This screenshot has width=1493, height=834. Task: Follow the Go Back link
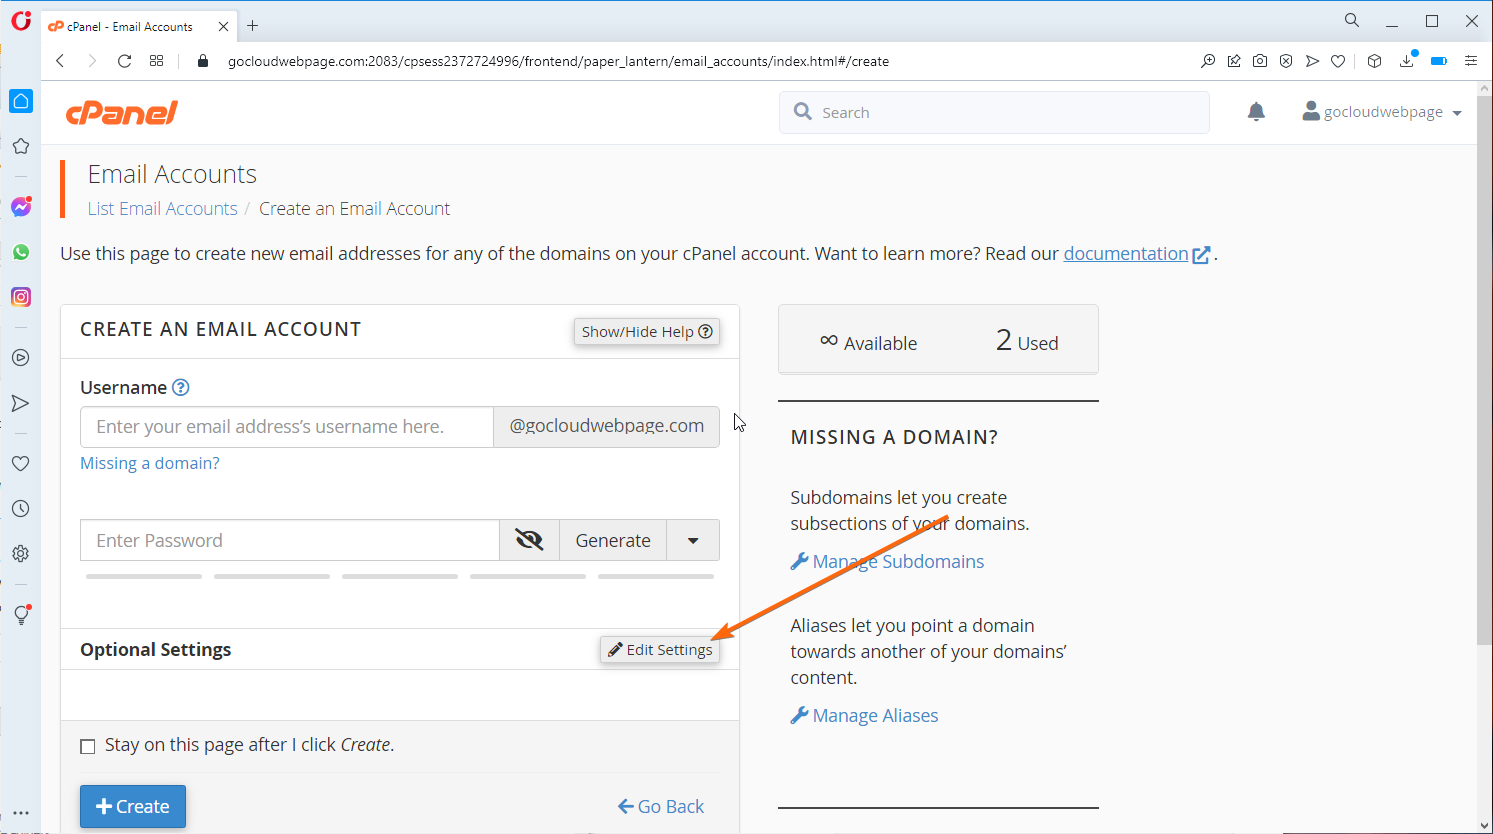[x=661, y=807]
